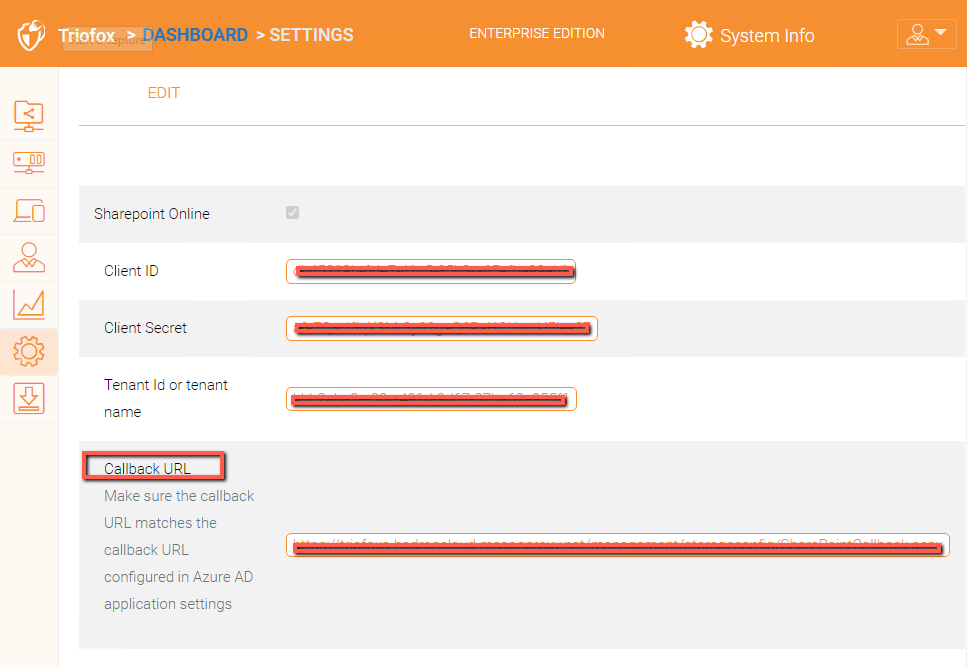Open the reports chart sidebar icon
This screenshot has height=668, width=967.
click(x=29, y=305)
